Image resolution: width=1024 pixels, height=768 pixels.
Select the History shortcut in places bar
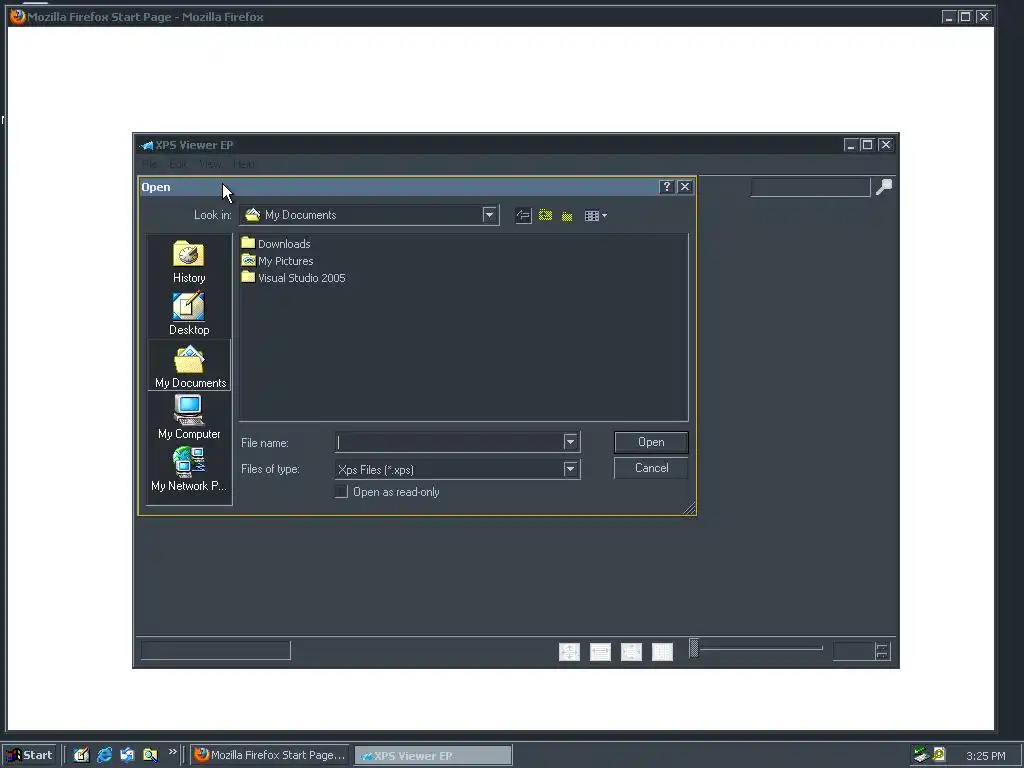[x=189, y=262]
